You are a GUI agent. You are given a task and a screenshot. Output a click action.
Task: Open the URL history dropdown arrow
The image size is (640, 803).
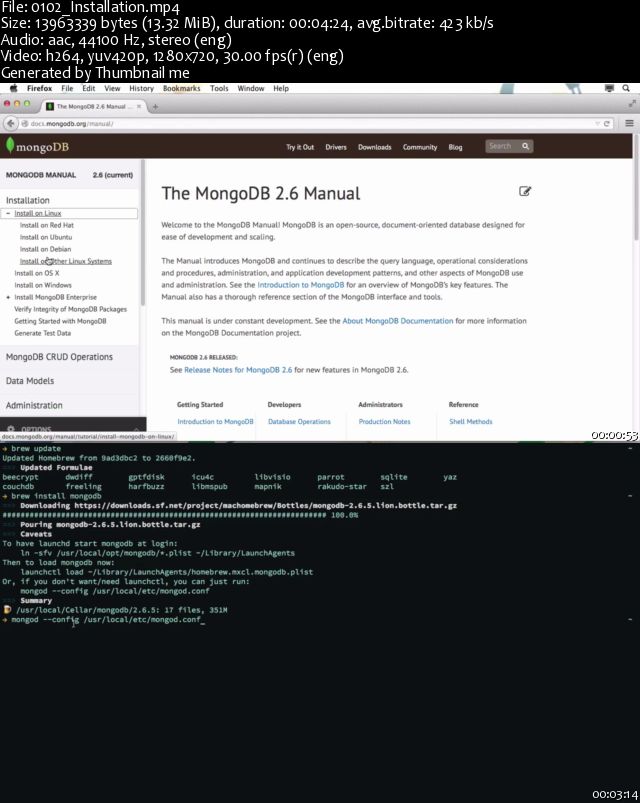coord(597,123)
